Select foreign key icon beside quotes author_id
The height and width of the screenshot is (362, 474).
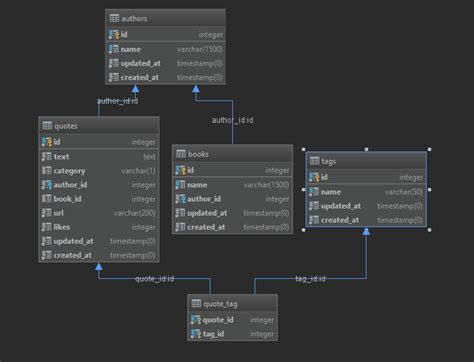[47, 185]
